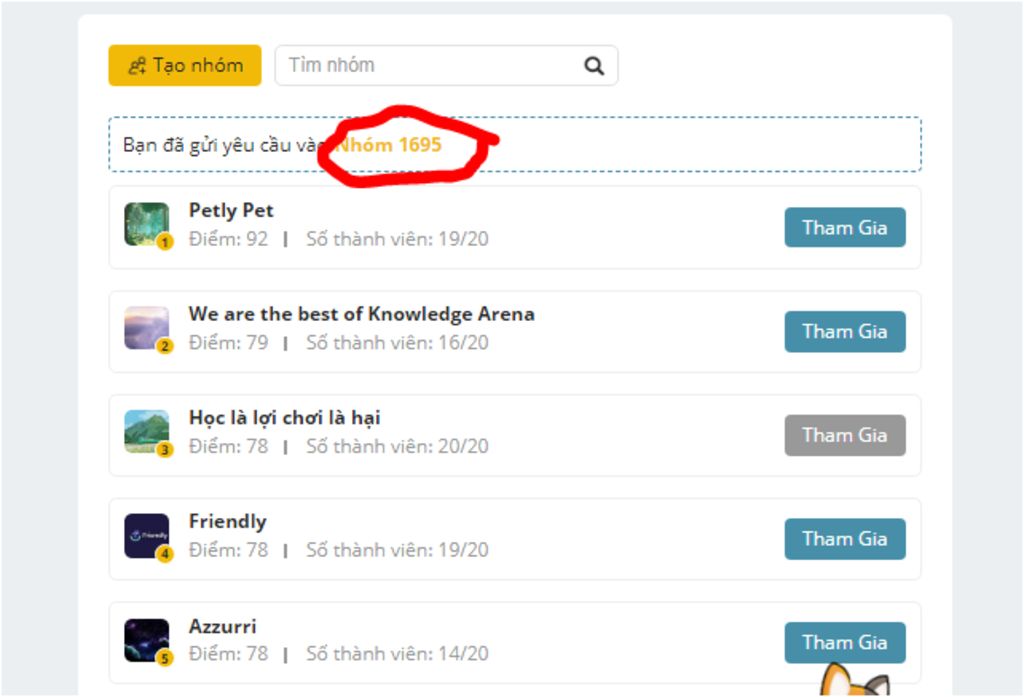This screenshot has height=697, width=1024.
Task: Click the Tạo nhóm button
Action: coord(185,65)
